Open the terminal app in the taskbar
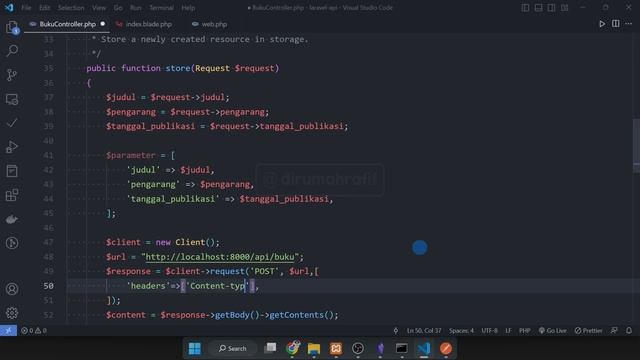Screen dimensions: 640x360 [402, 348]
